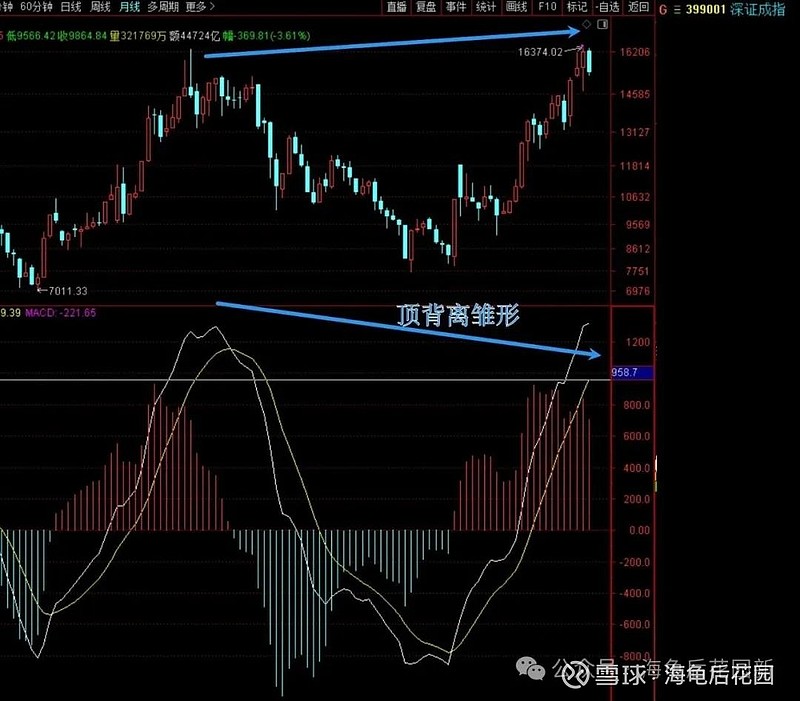Click the 标记 mark button
This screenshot has width=800, height=701.
[x=577, y=7]
